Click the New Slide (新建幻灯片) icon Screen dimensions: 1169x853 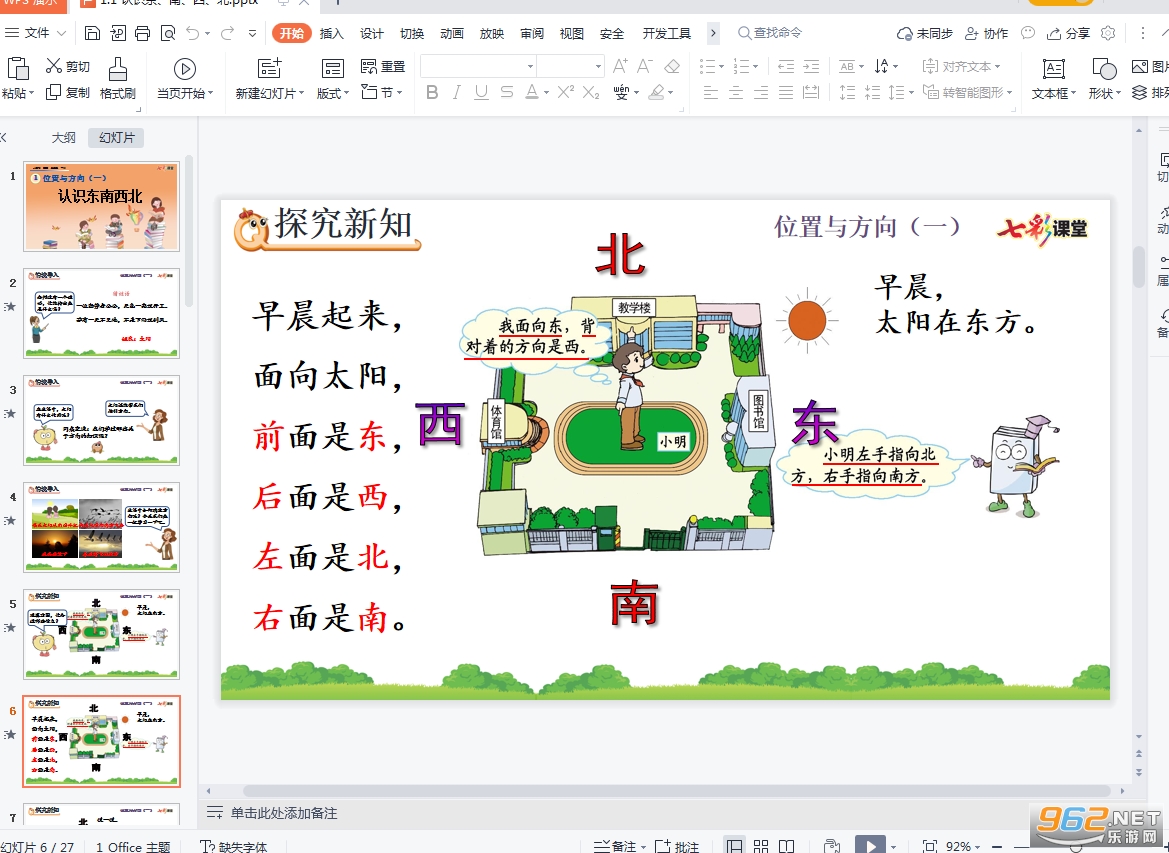[x=269, y=68]
